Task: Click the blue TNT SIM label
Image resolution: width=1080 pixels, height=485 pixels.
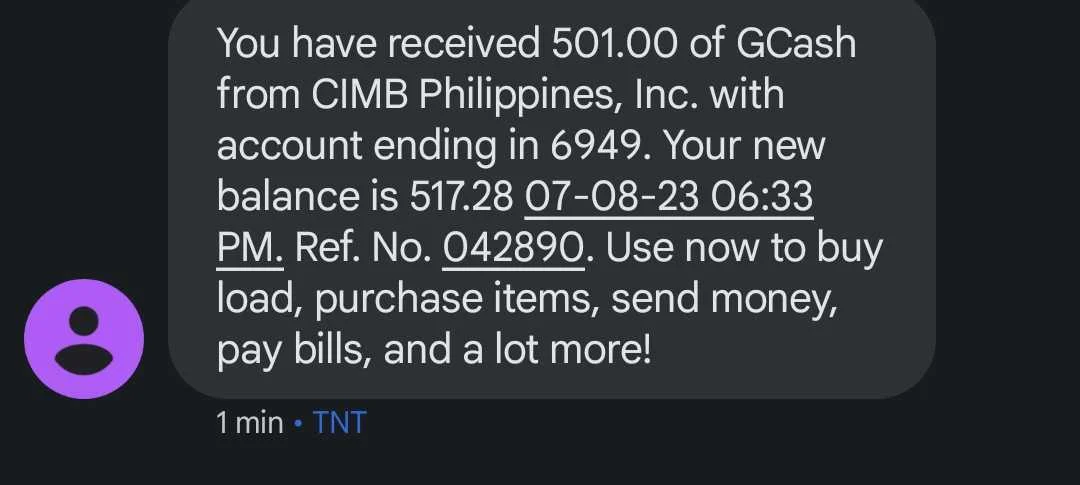Action: coord(340,422)
